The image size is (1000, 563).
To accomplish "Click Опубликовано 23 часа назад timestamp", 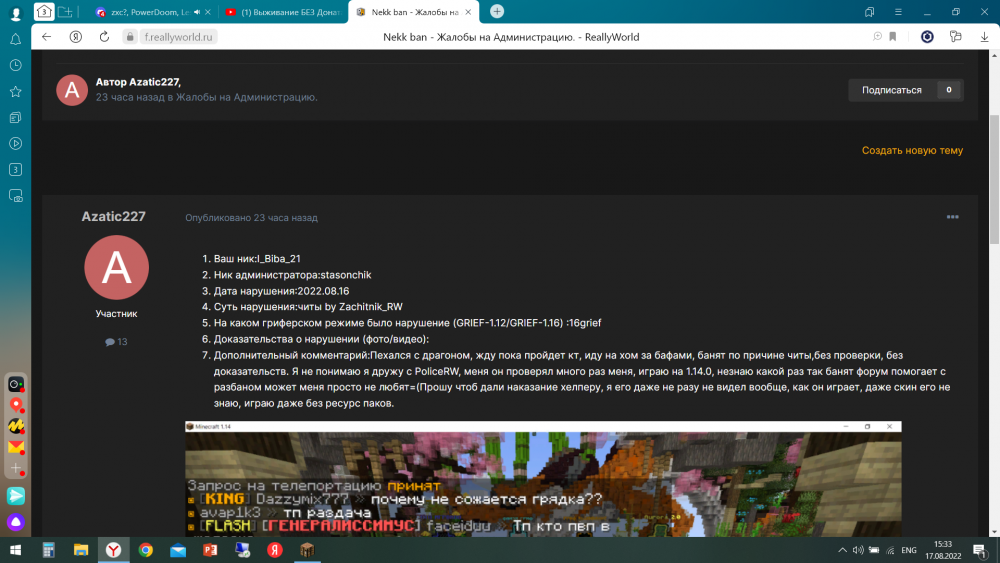I will pyautogui.click(x=251, y=218).
